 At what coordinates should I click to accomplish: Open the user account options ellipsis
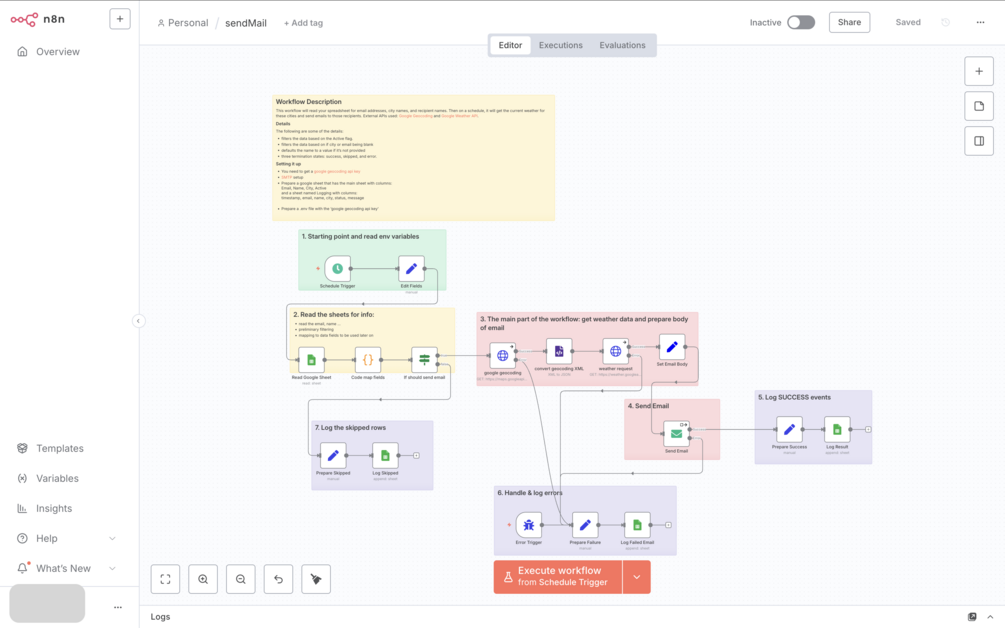[x=118, y=607]
